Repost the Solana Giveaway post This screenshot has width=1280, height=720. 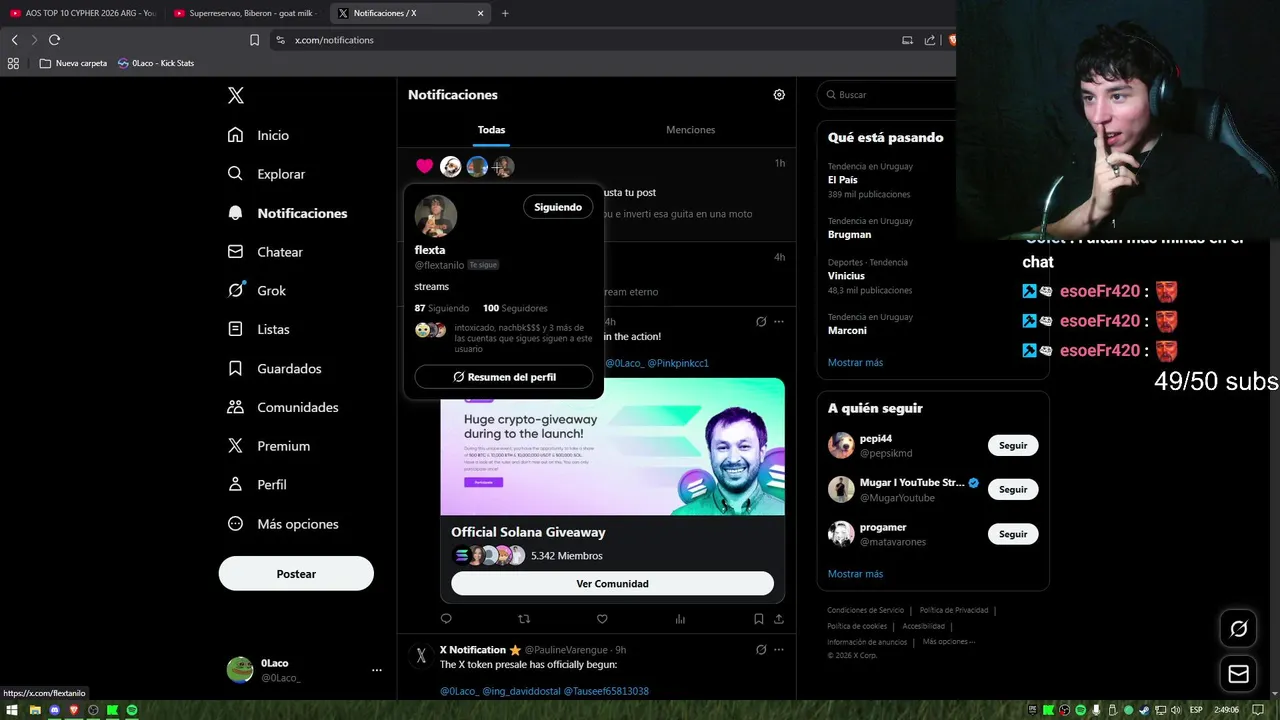tap(524, 619)
